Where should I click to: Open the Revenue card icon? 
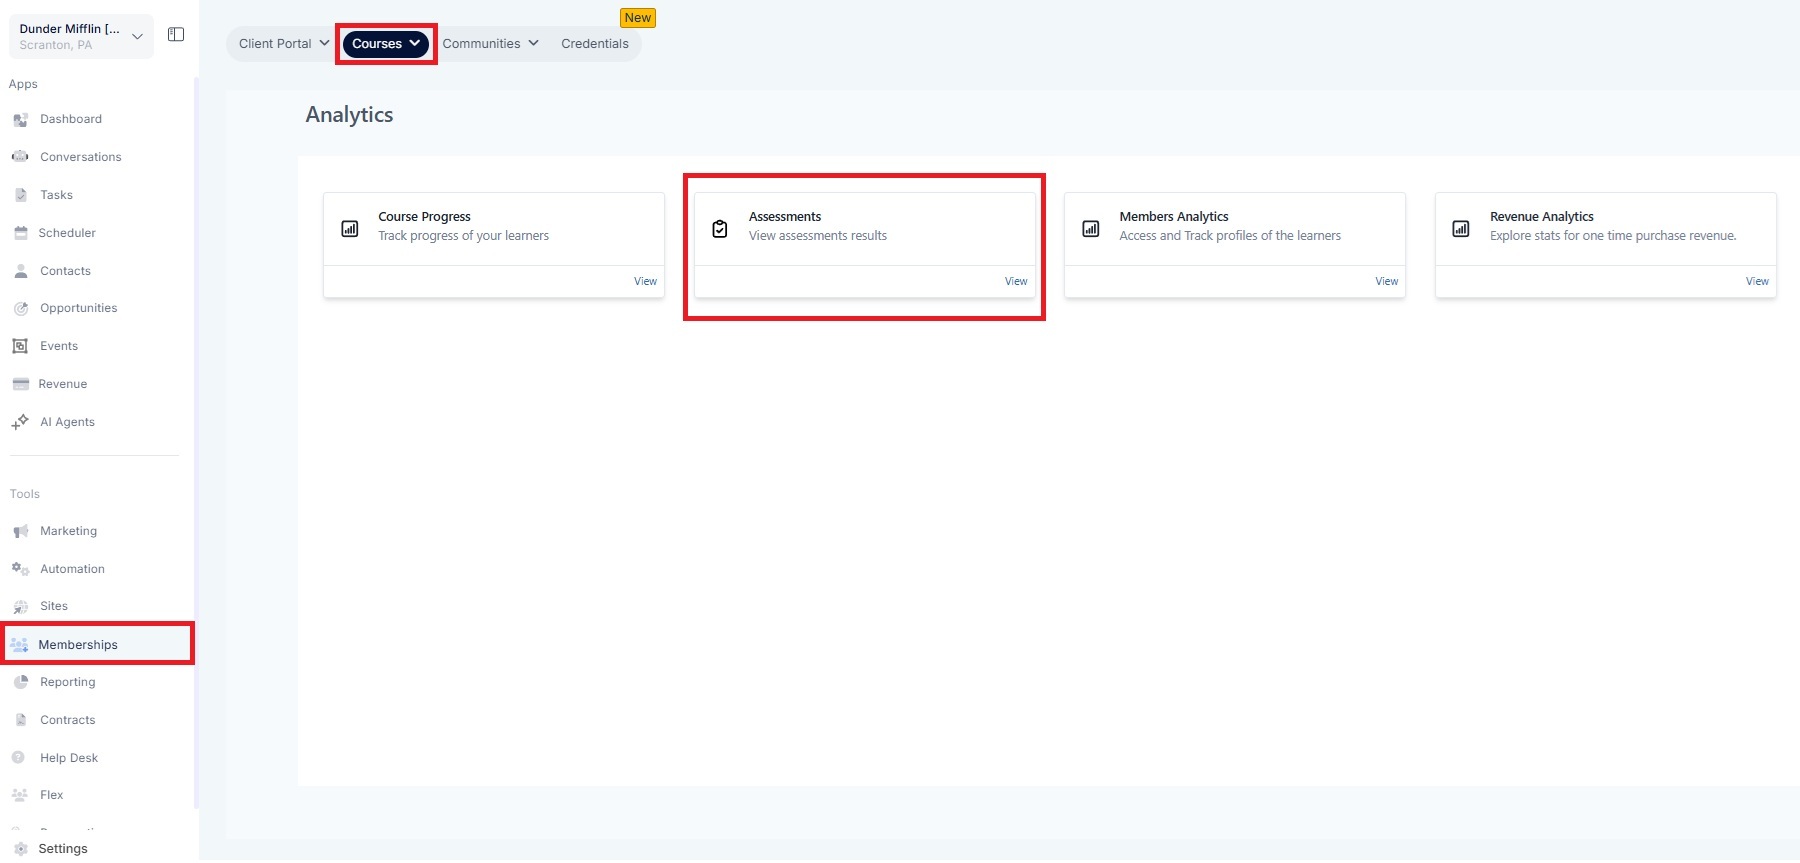click(20, 384)
